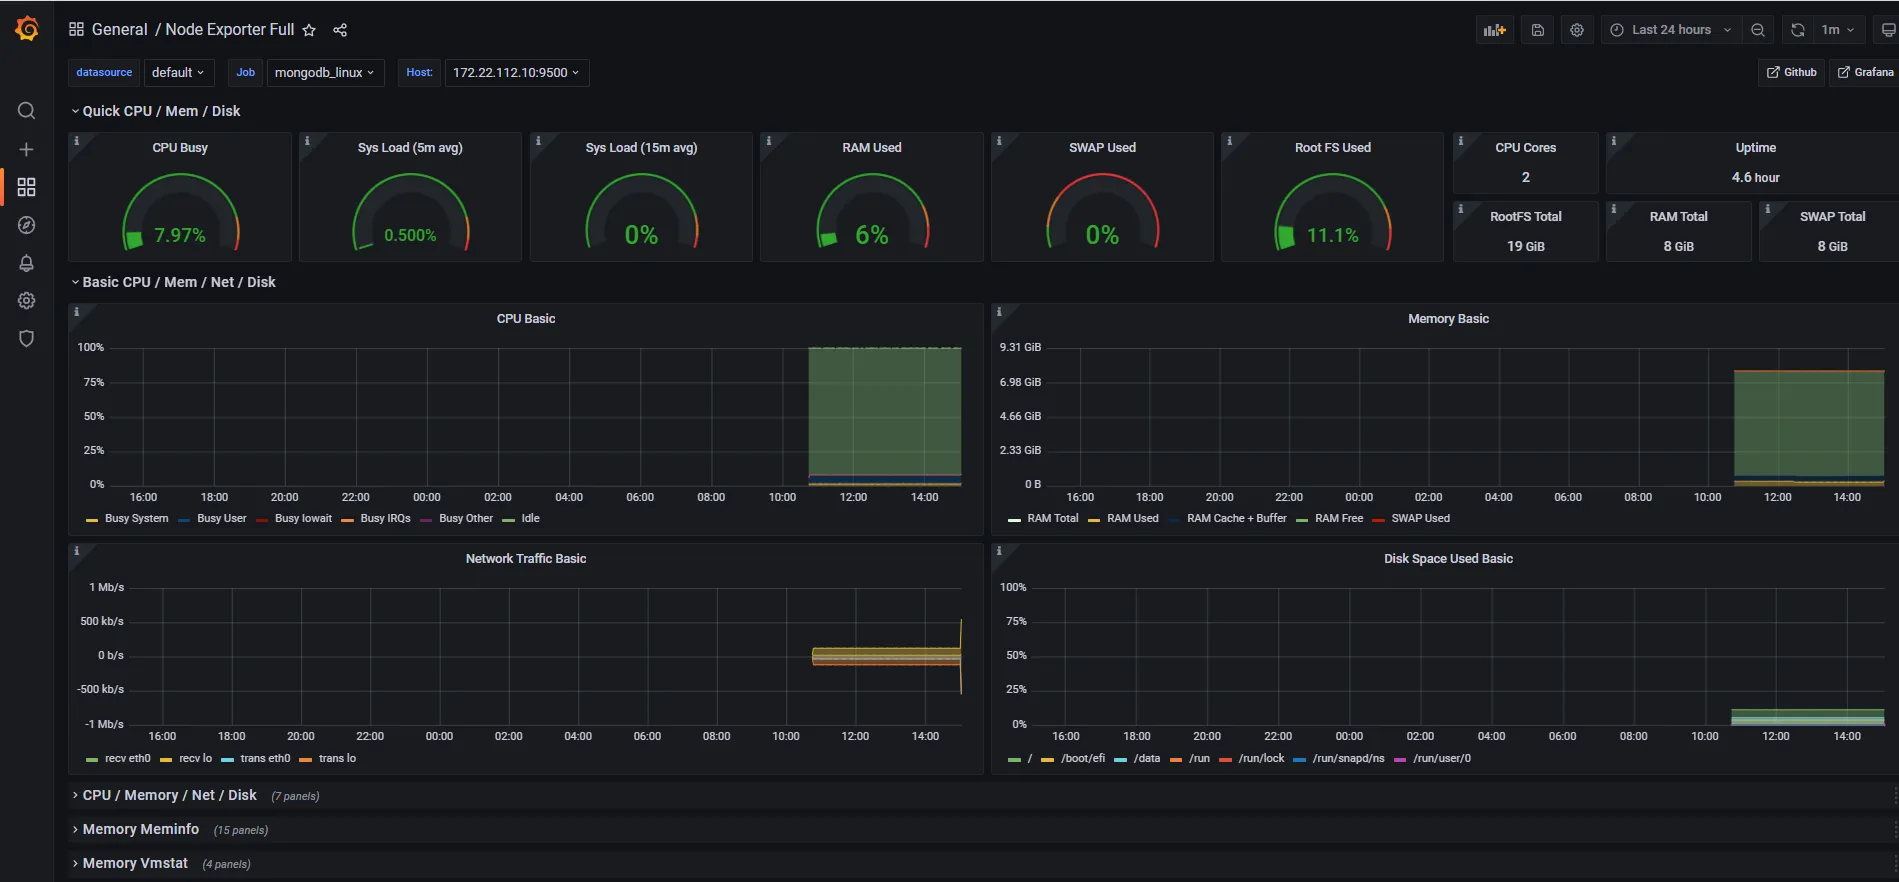The image size is (1899, 882).
Task: Star the Node Exporter Full dashboard
Action: tap(309, 30)
